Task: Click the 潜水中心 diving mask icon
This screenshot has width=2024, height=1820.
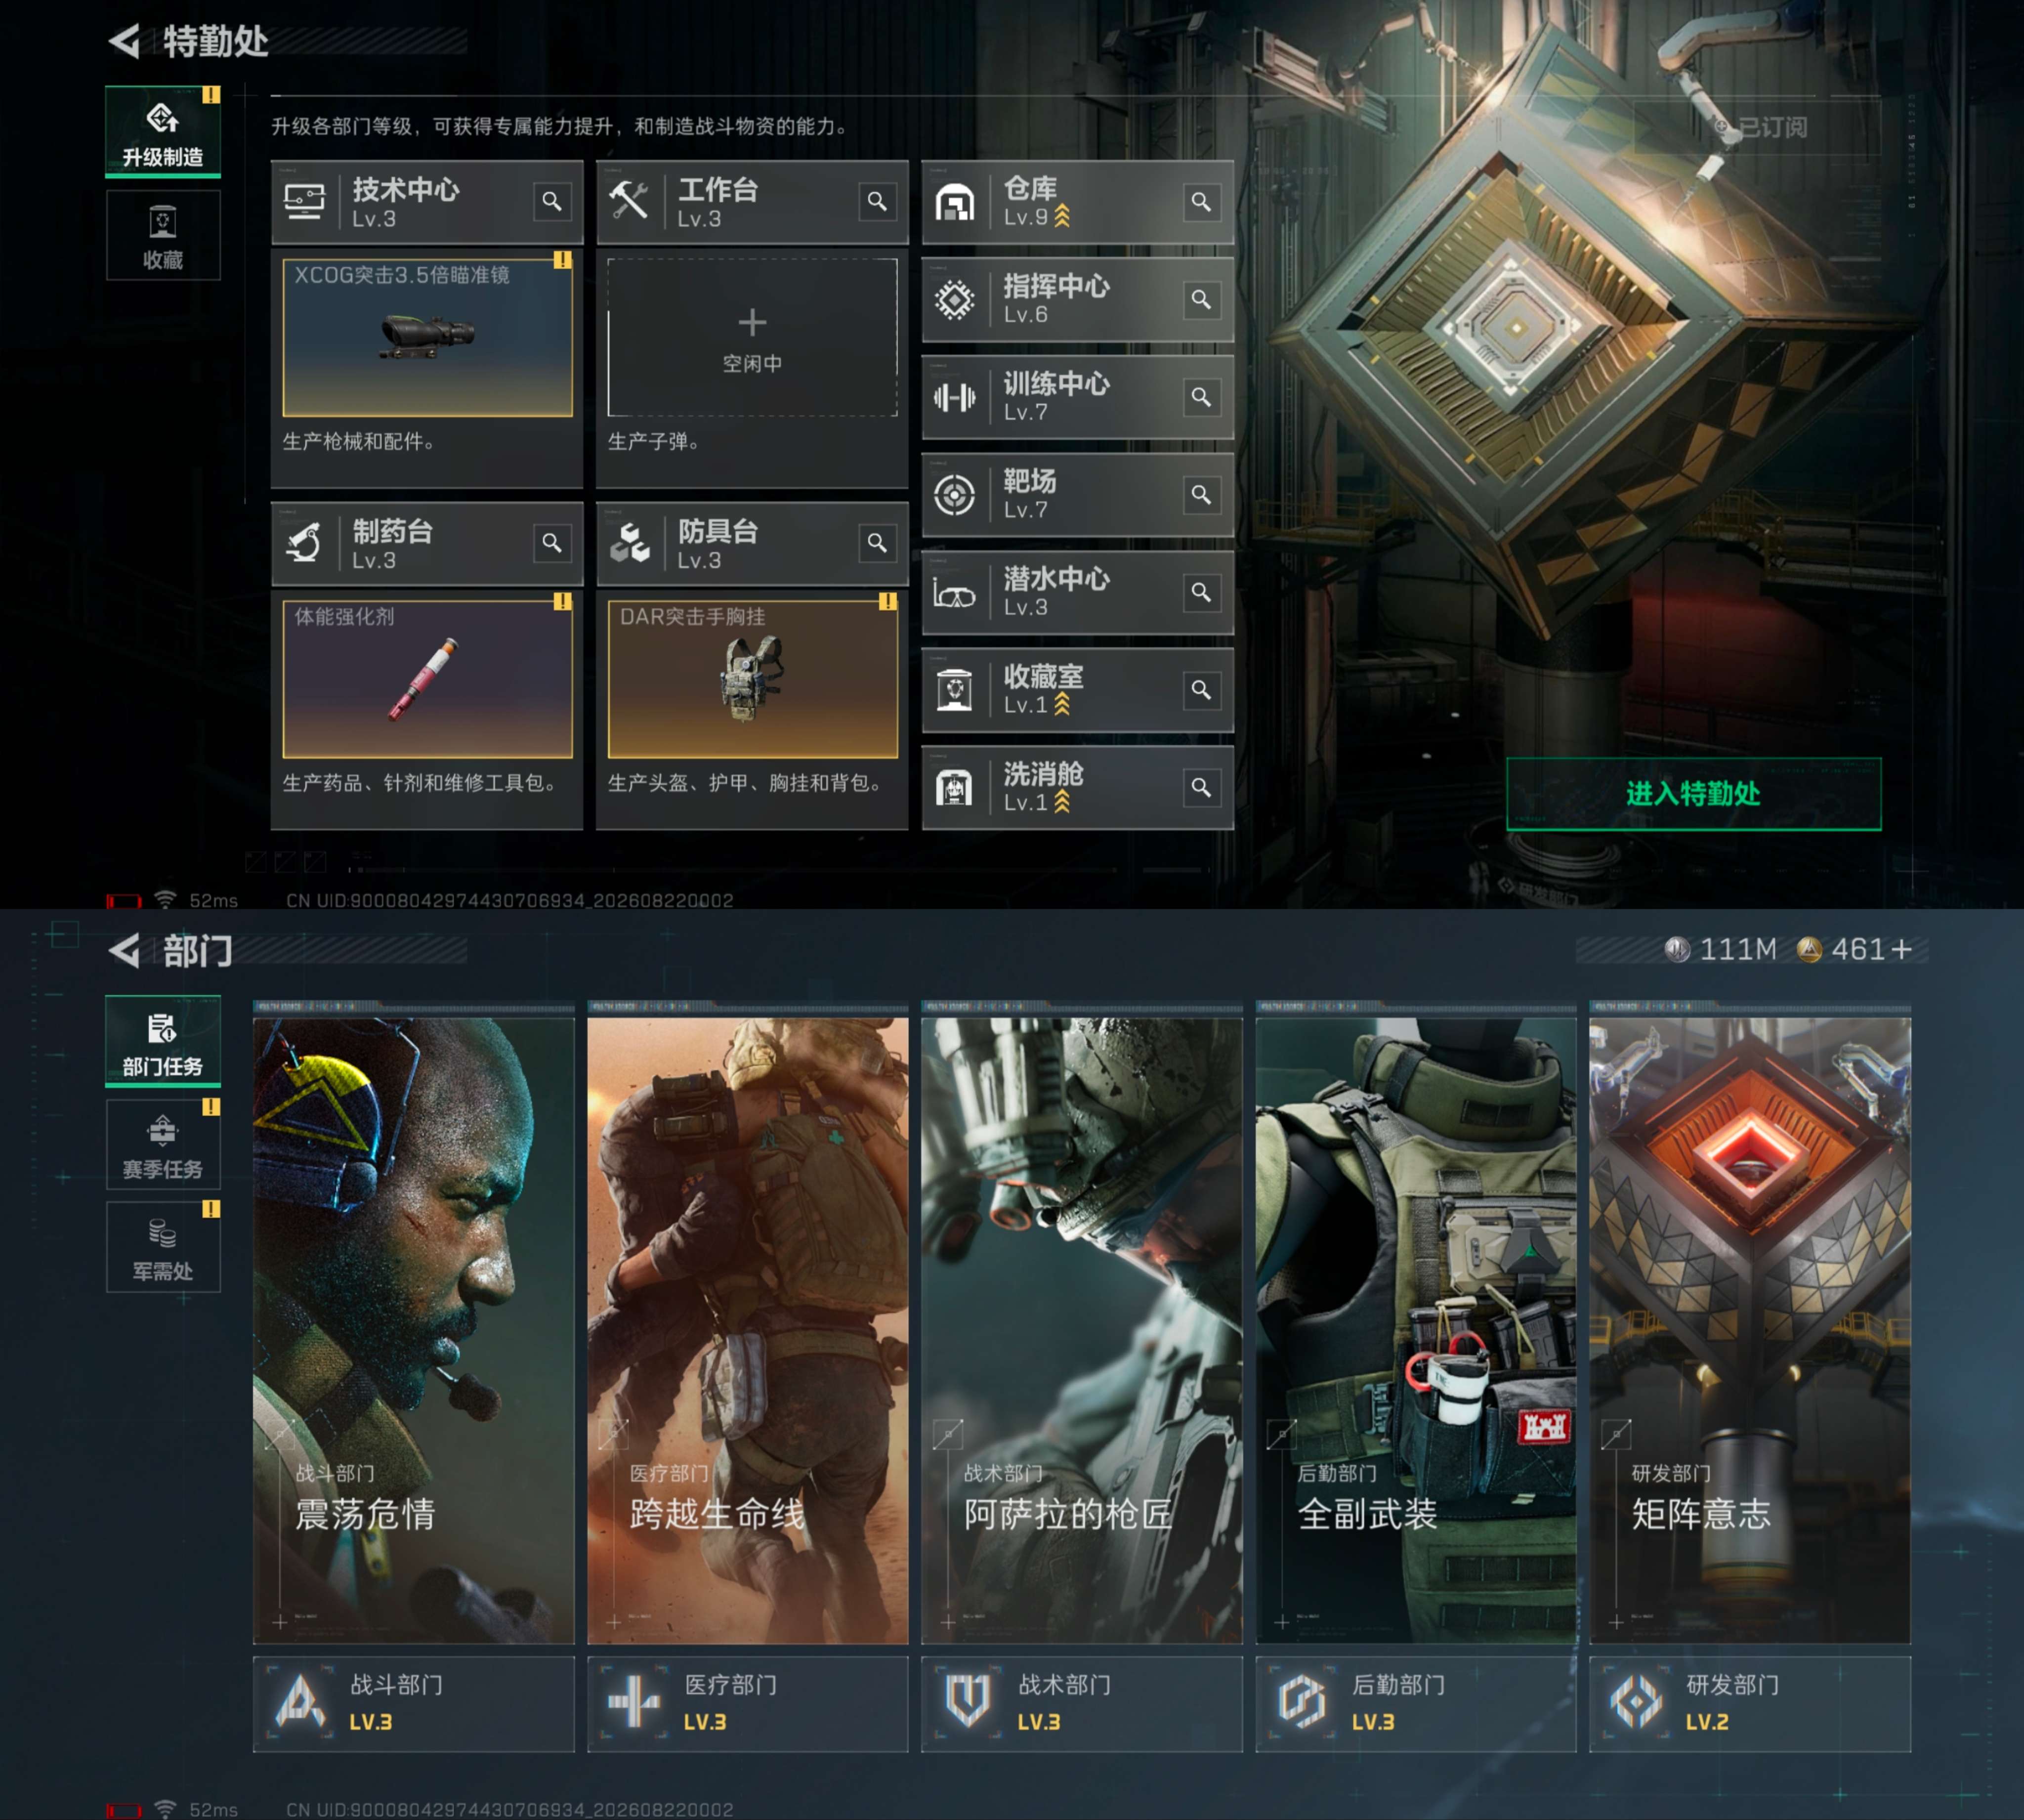Action: 954,594
